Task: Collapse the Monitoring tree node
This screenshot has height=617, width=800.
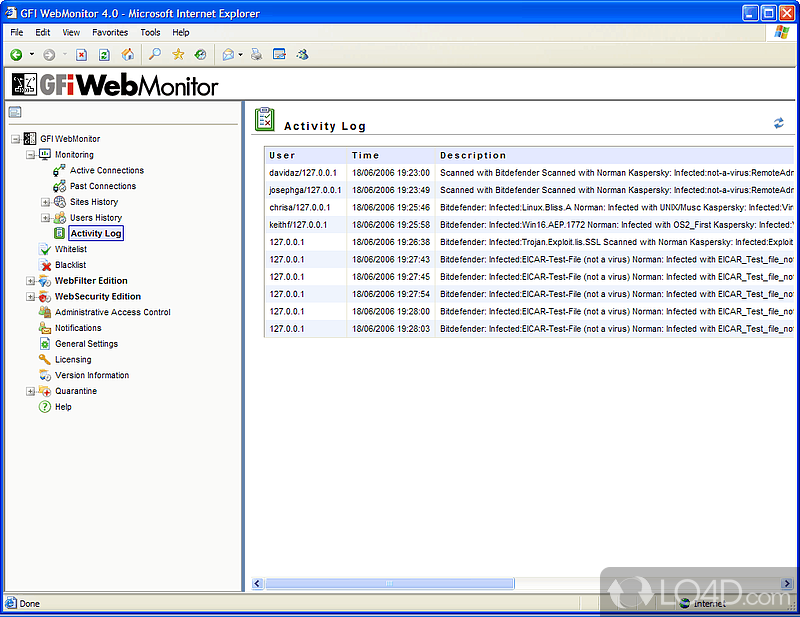Action: tap(30, 155)
